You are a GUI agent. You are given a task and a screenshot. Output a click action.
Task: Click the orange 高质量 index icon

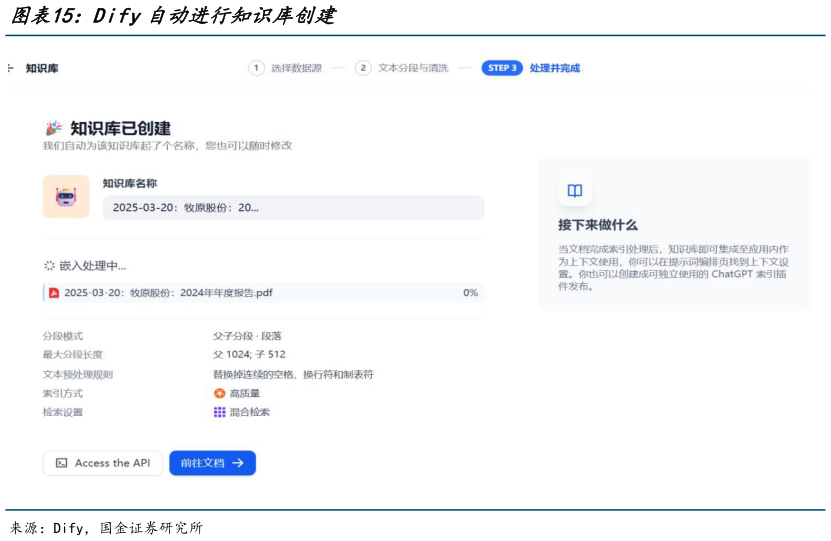(219, 393)
